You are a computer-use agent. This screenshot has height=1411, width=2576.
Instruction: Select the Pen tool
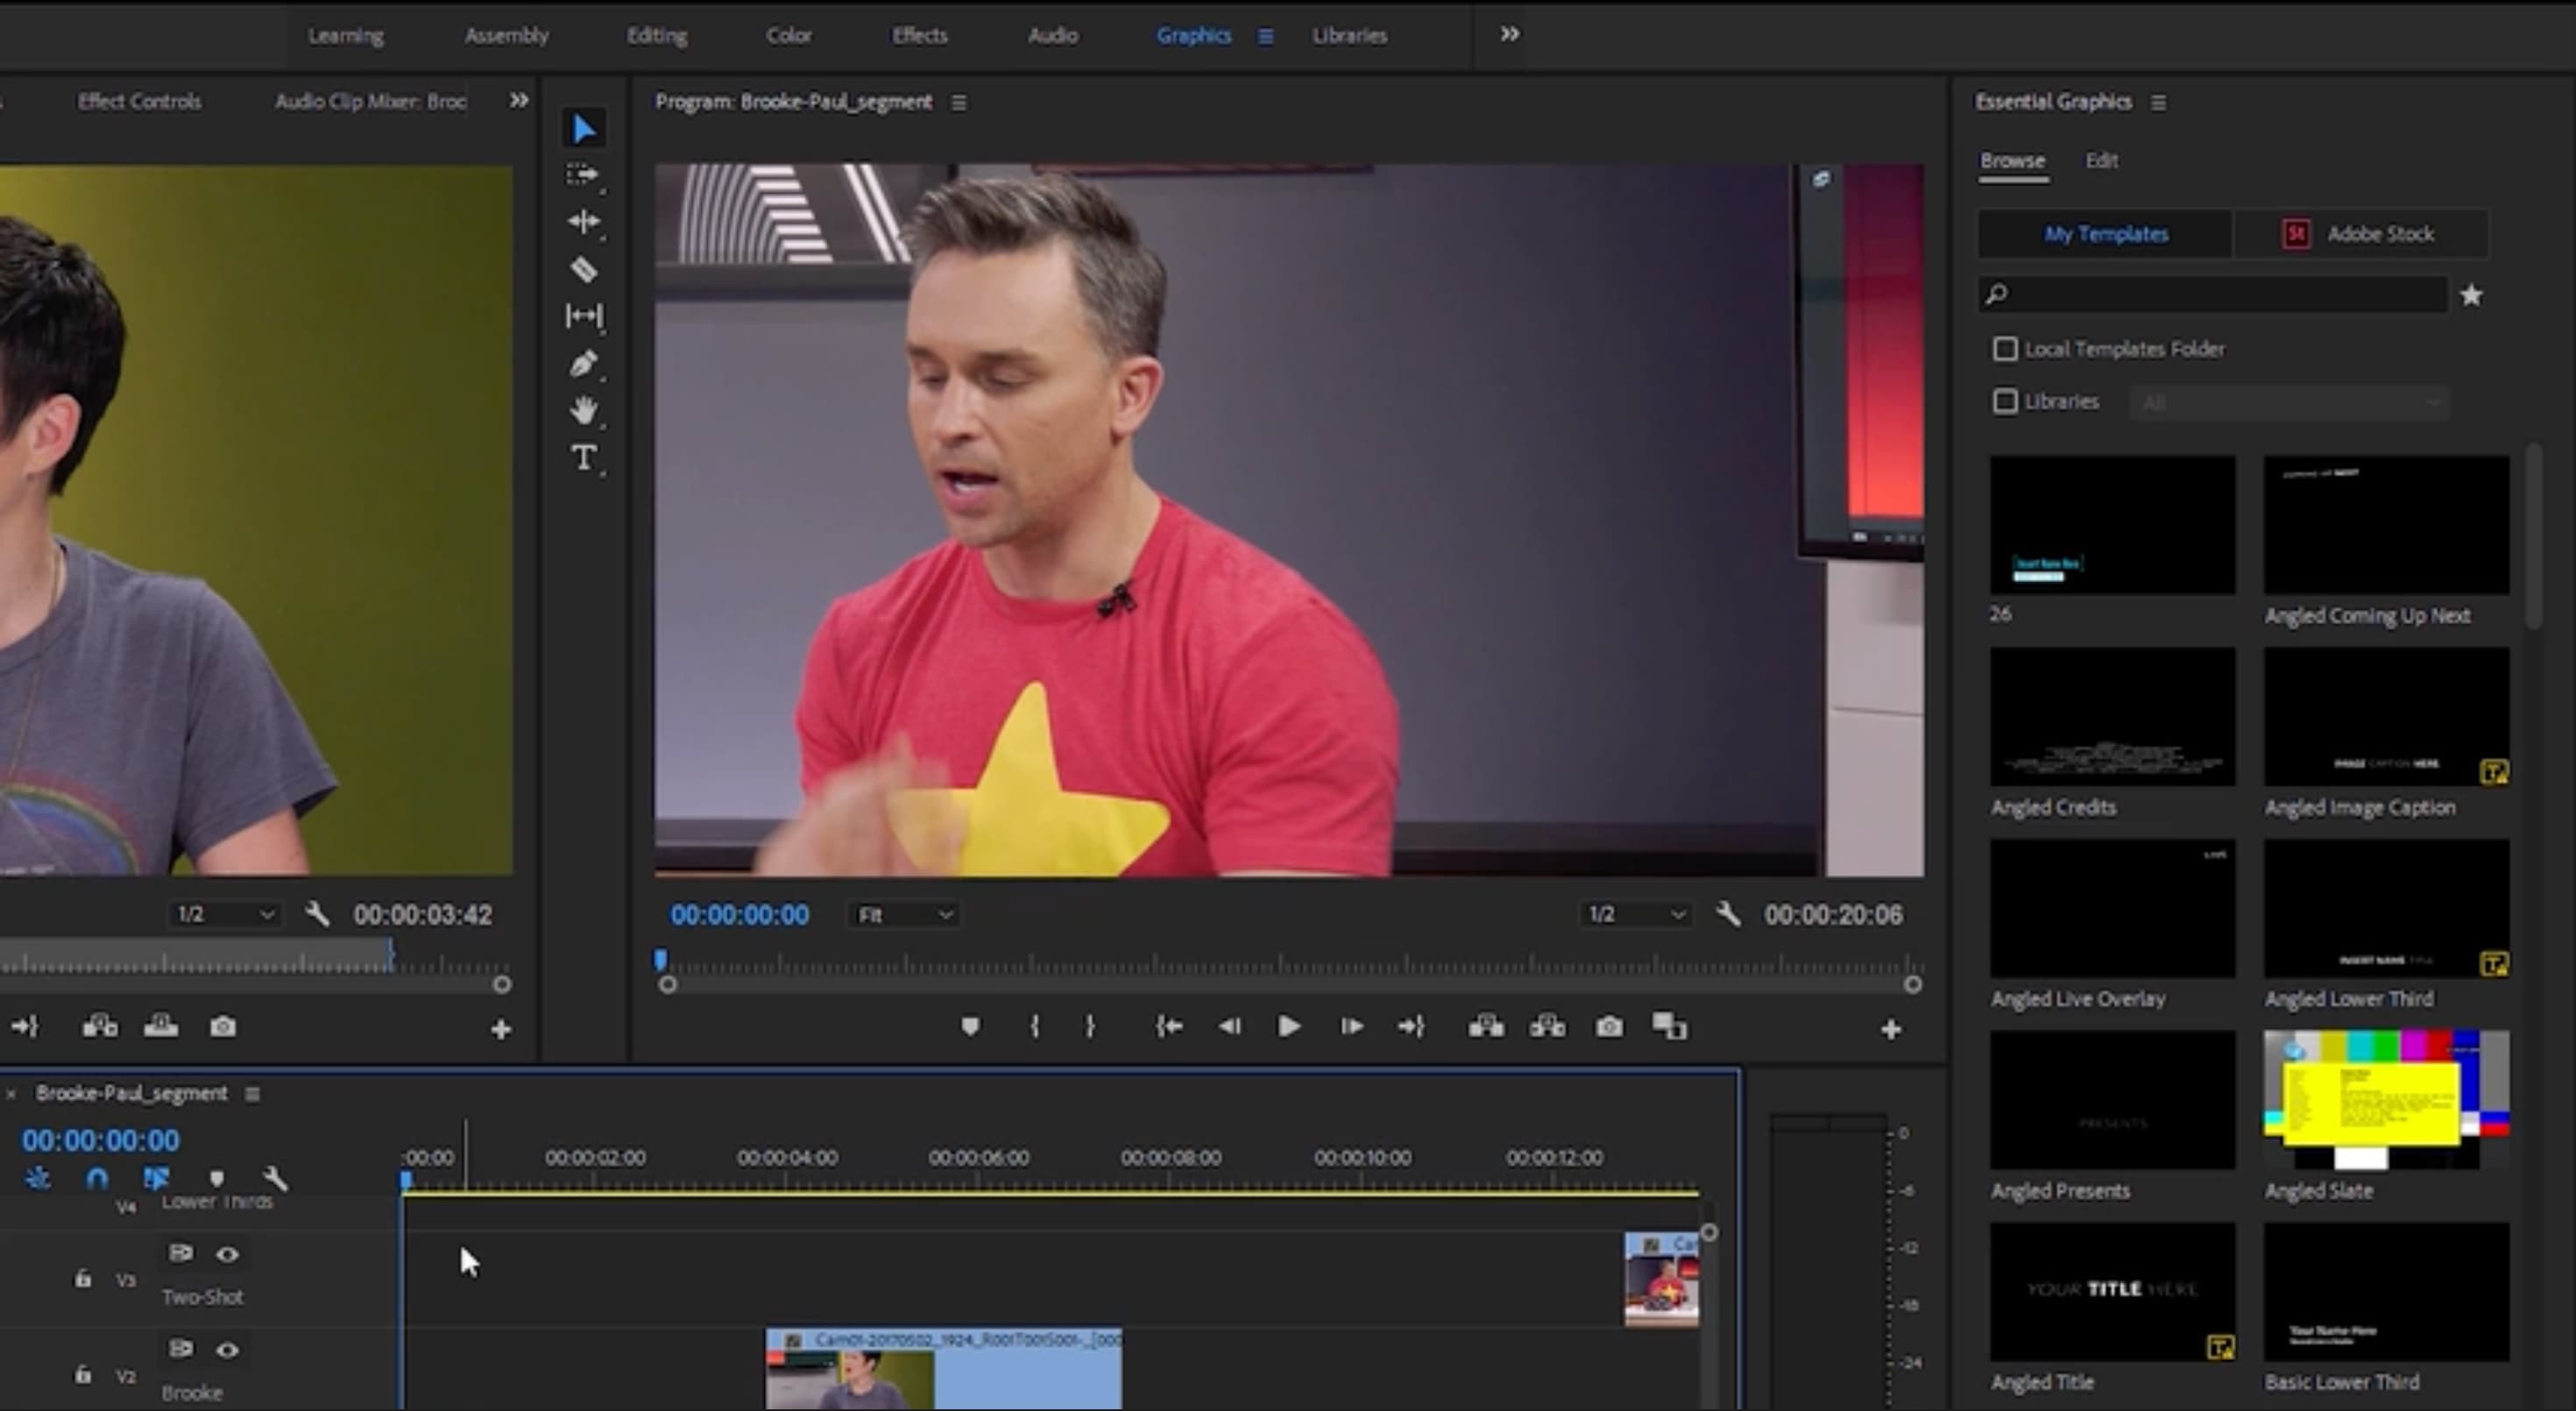(584, 364)
